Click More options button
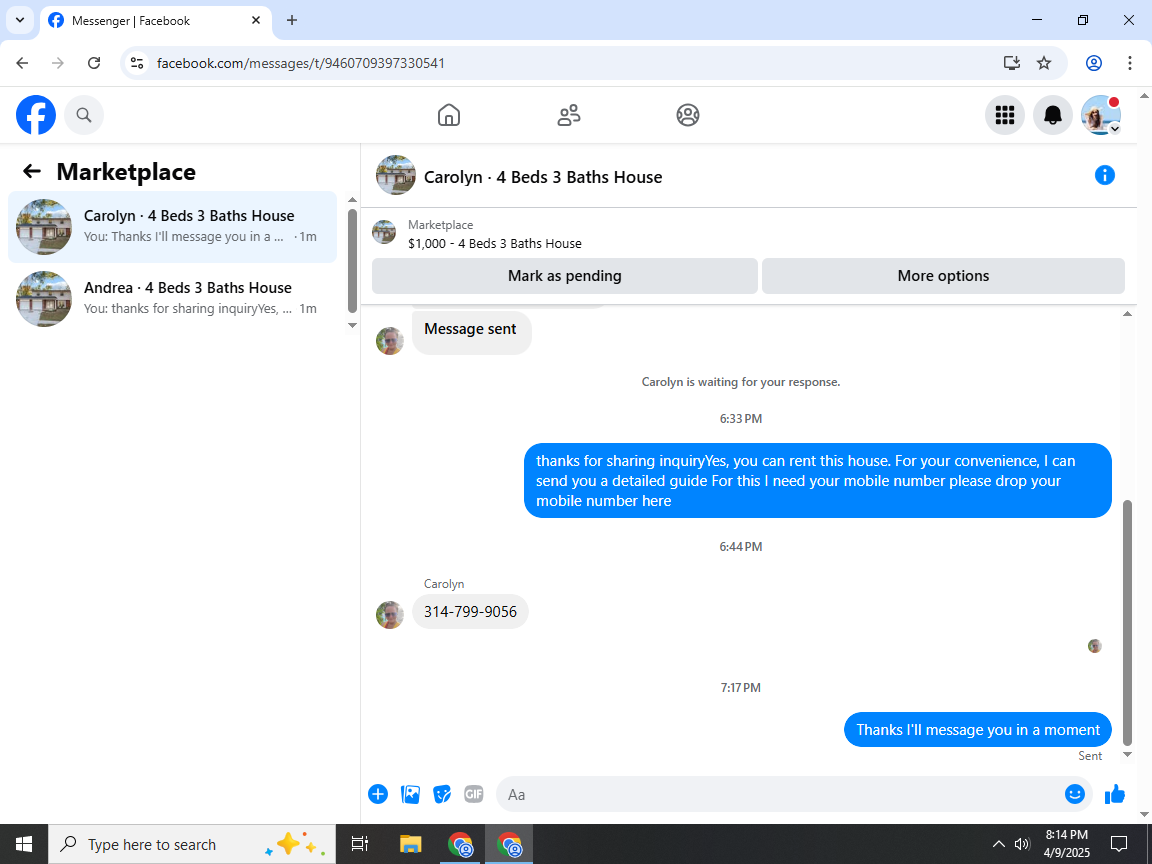This screenshot has width=1152, height=864. point(943,276)
